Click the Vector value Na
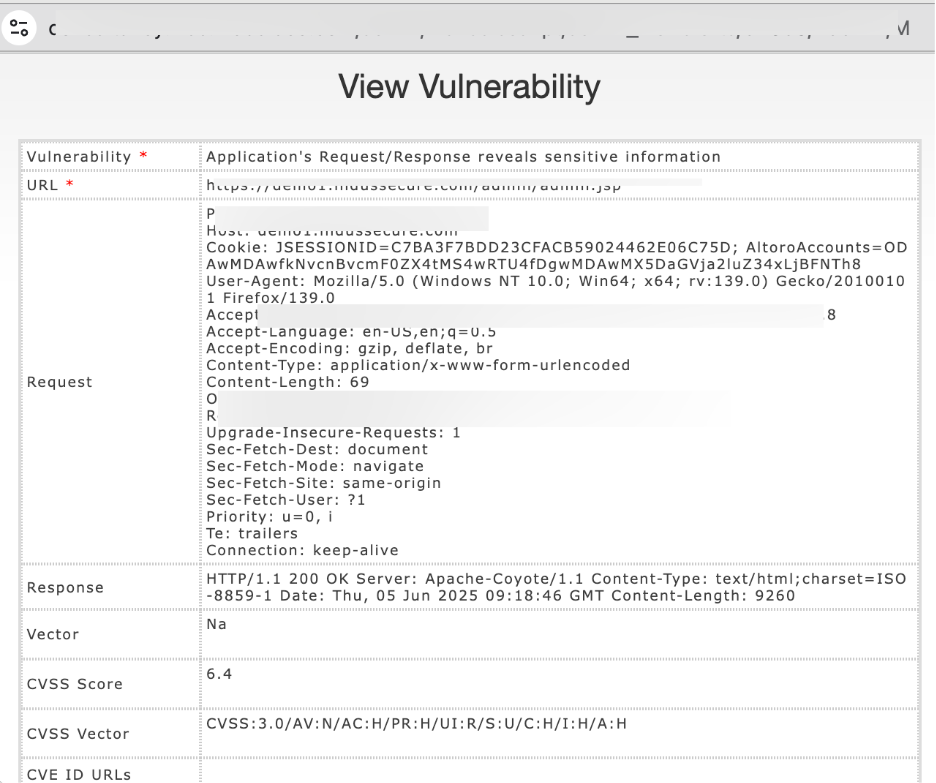Viewport: 936px width, 783px height. coord(216,623)
